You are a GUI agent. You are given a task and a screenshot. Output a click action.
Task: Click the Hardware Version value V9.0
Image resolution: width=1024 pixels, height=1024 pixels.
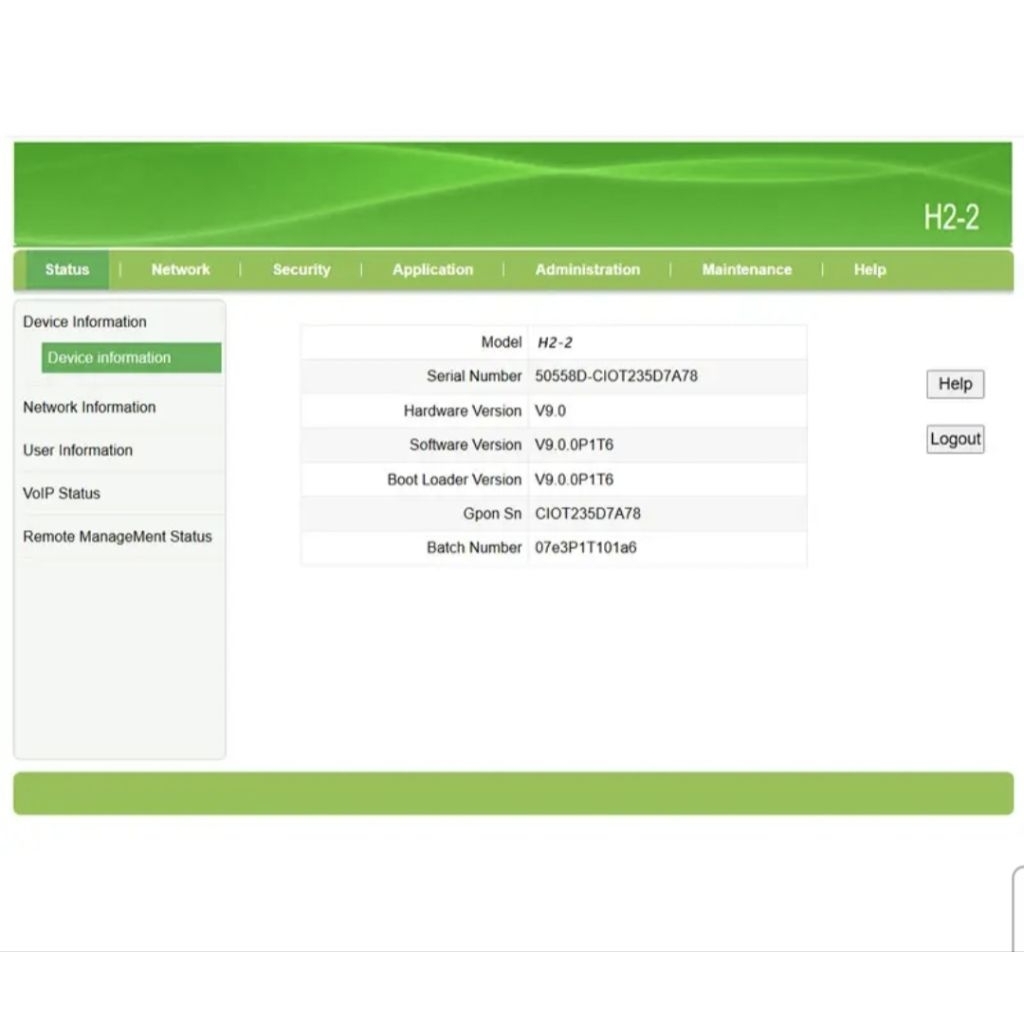(551, 411)
